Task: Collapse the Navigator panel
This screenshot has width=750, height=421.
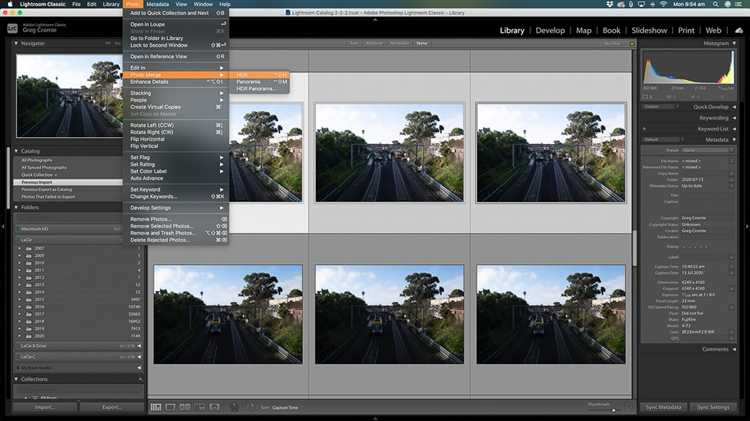Action: click(x=16, y=44)
